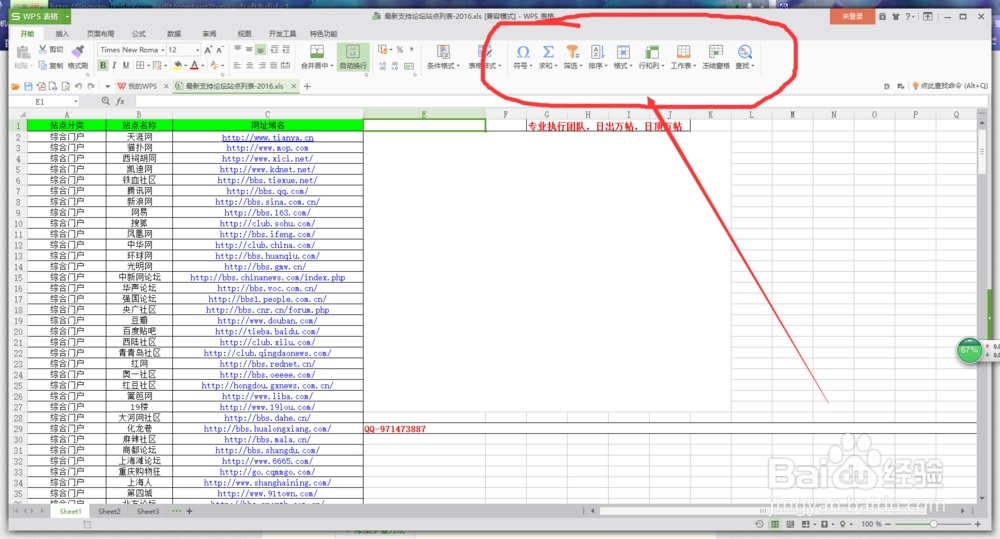The image size is (1000, 539).
Task: Toggle Wrap Text (自动换行) button
Action: tap(353, 55)
